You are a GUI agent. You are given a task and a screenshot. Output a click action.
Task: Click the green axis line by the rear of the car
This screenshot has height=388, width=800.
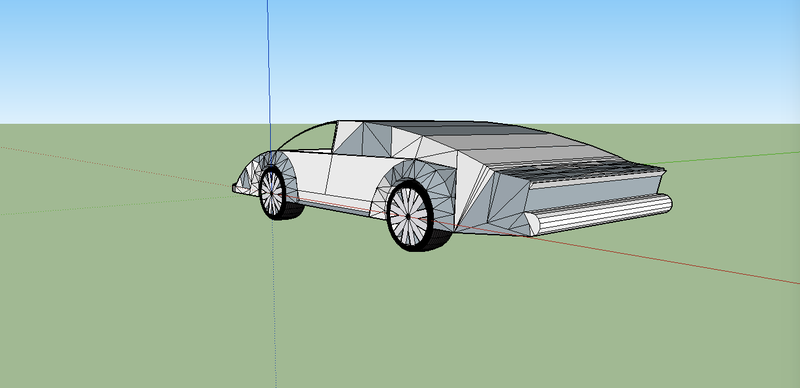click(x=724, y=157)
